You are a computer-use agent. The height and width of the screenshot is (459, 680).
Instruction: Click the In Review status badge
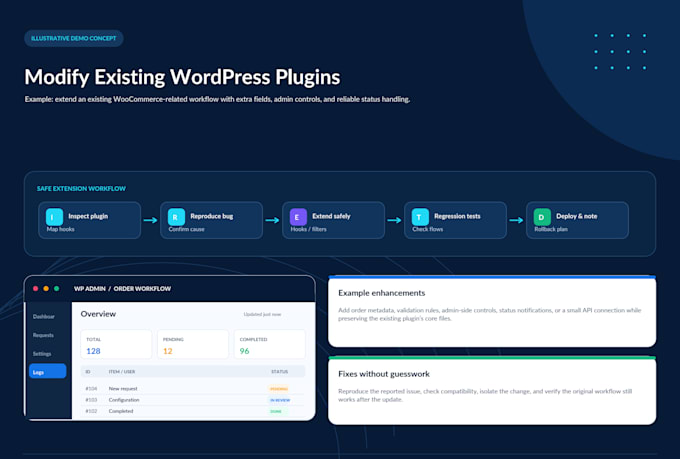click(x=280, y=400)
